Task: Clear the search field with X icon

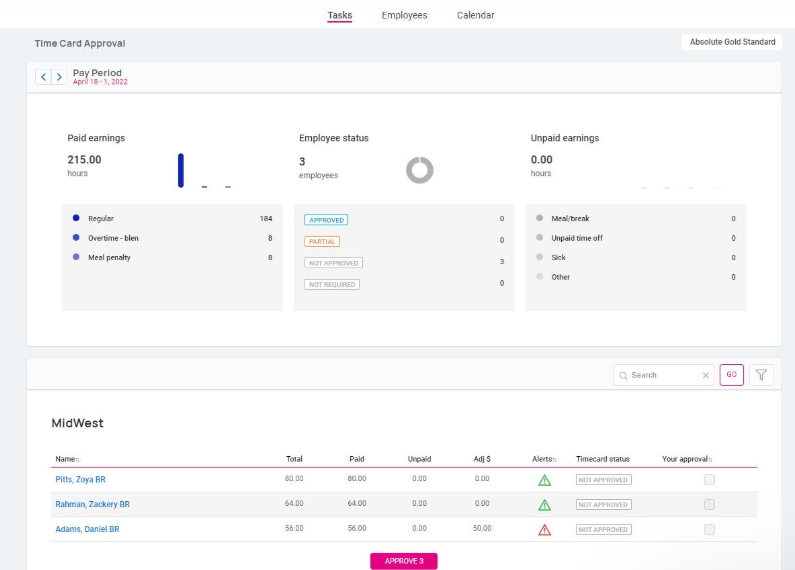Action: (x=705, y=376)
